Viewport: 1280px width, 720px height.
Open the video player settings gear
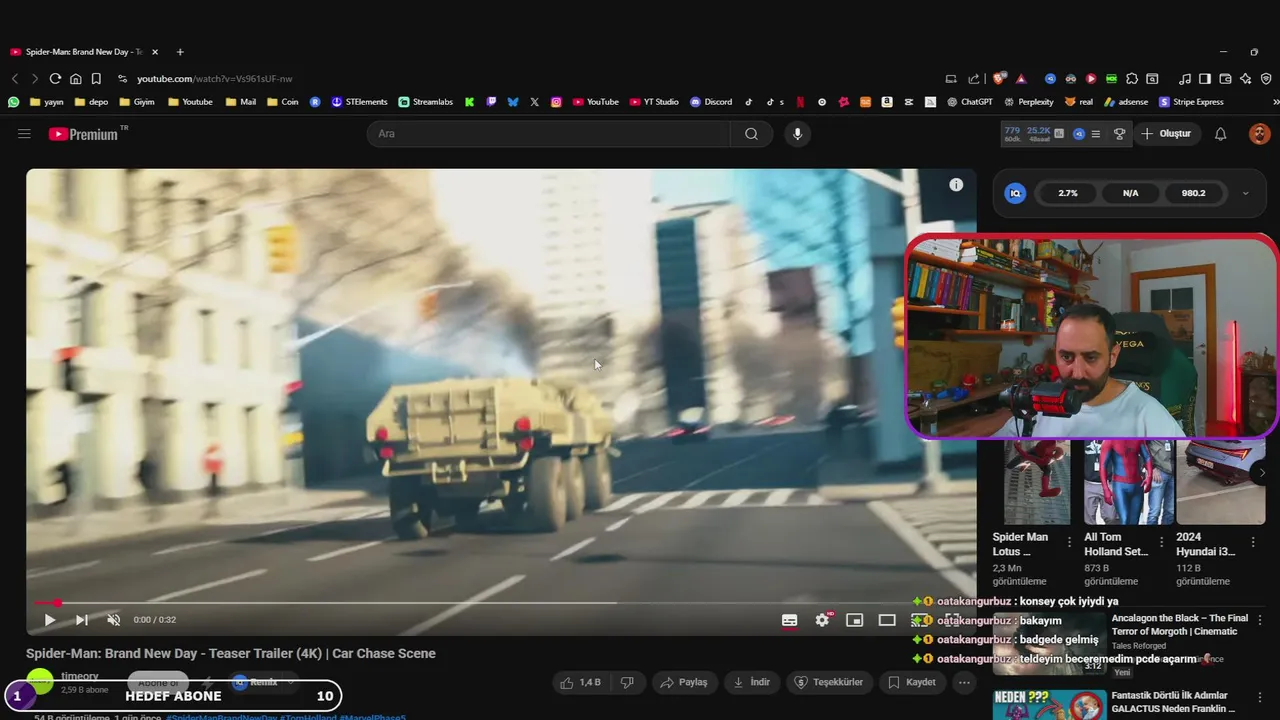[822, 620]
